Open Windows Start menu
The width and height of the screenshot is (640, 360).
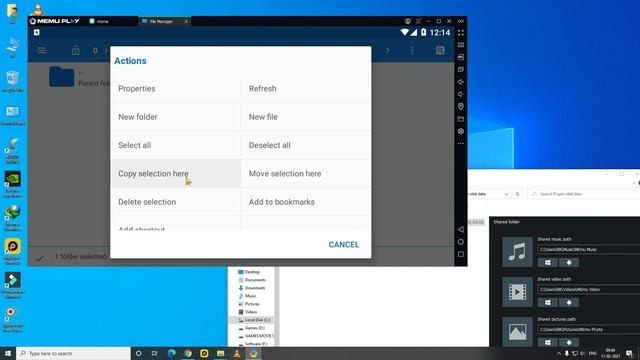[8, 353]
